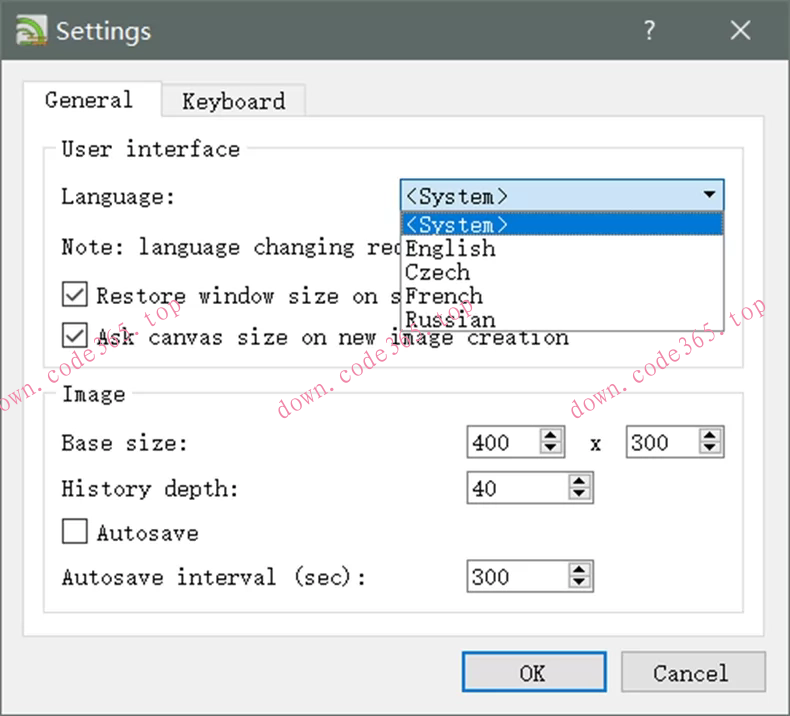Click the Settings app icon in title bar

click(x=30, y=31)
